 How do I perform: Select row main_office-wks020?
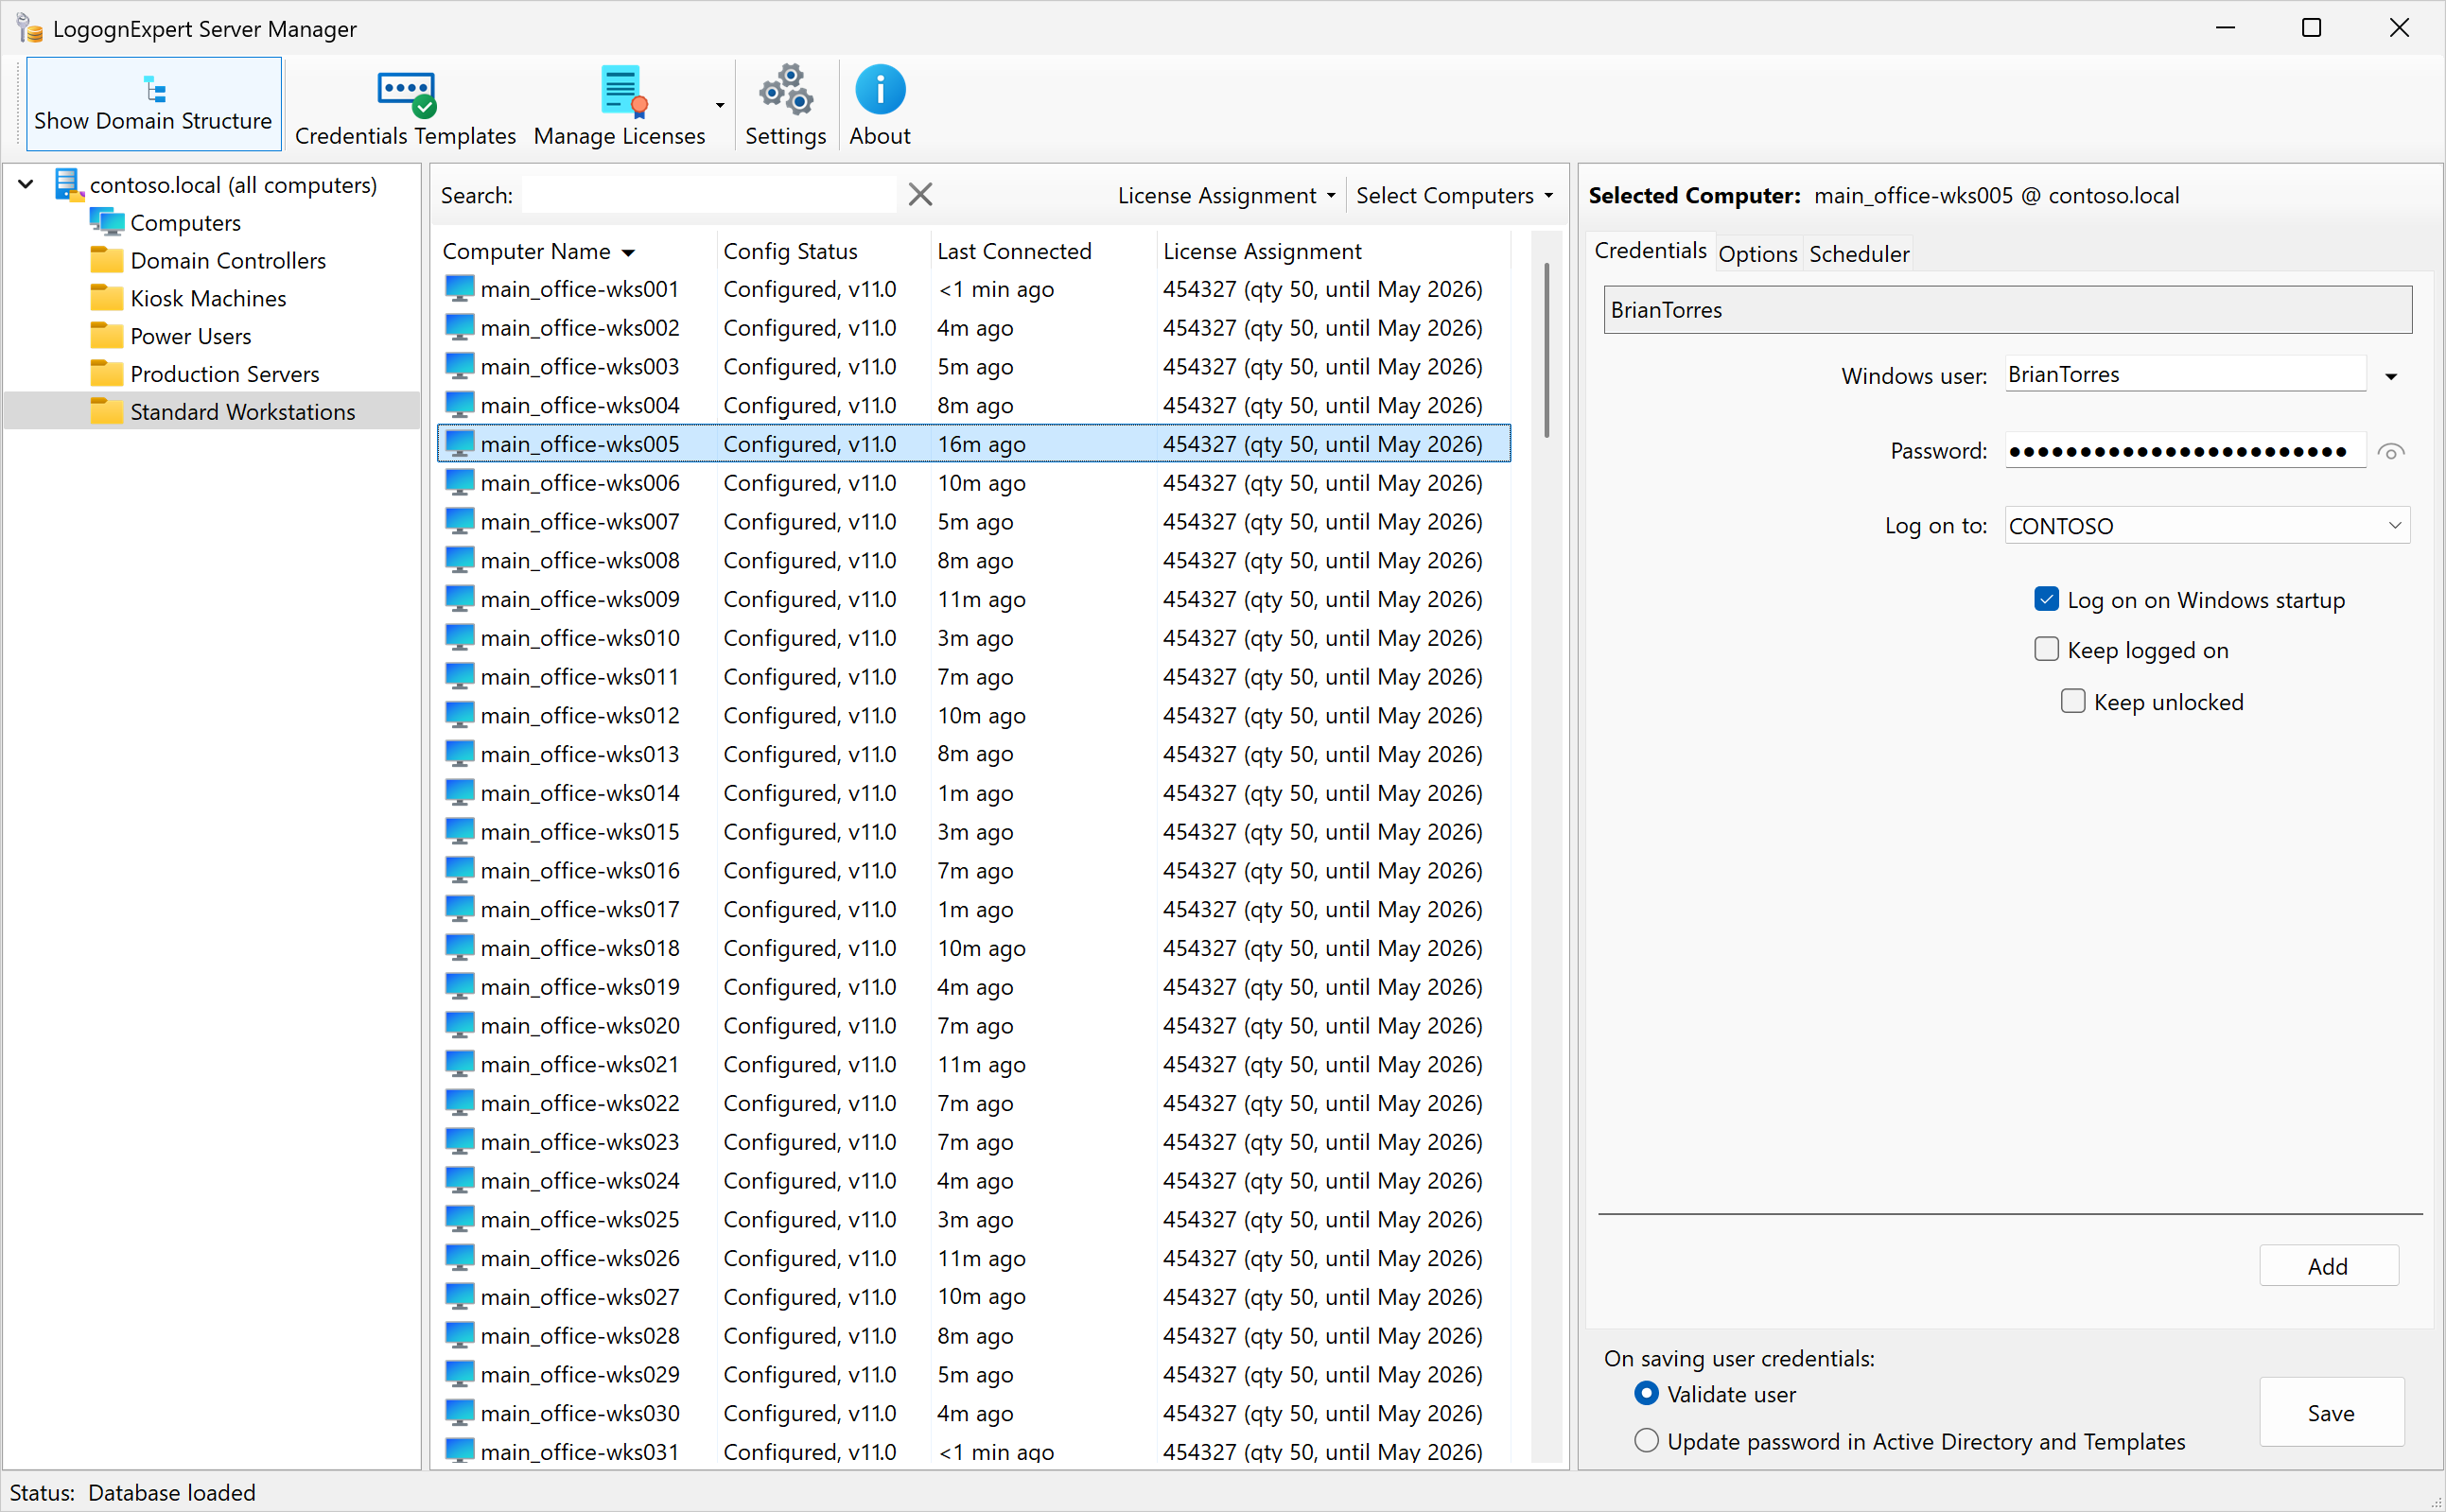(x=974, y=1026)
